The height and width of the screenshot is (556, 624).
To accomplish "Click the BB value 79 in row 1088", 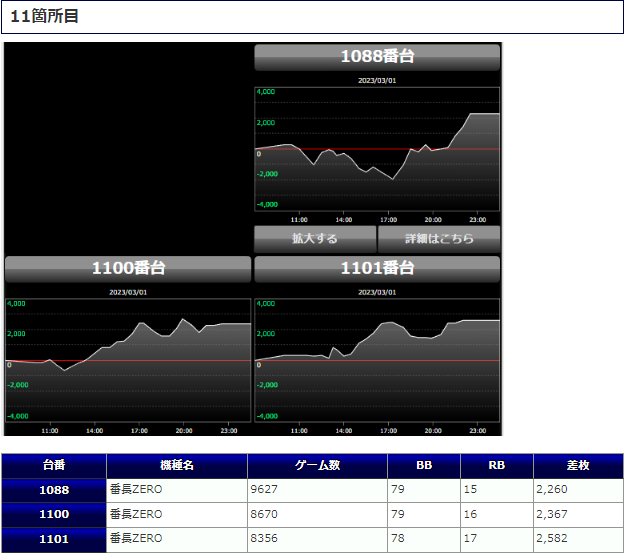I will (398, 490).
